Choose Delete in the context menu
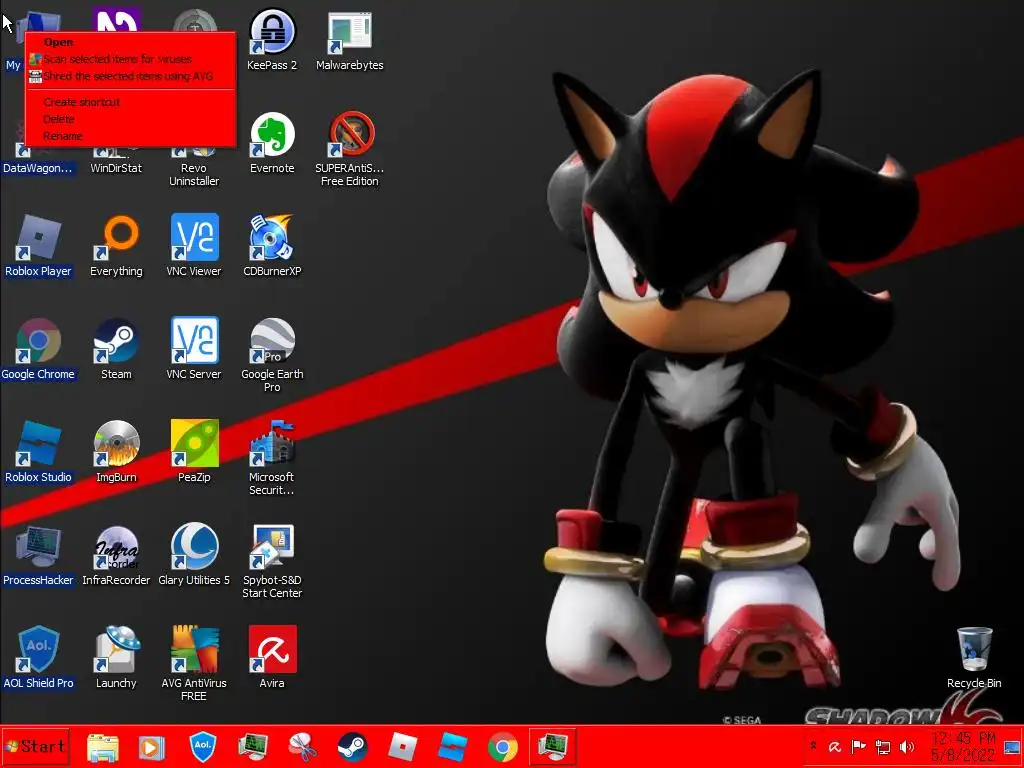This screenshot has height=768, width=1024. (x=131, y=120)
